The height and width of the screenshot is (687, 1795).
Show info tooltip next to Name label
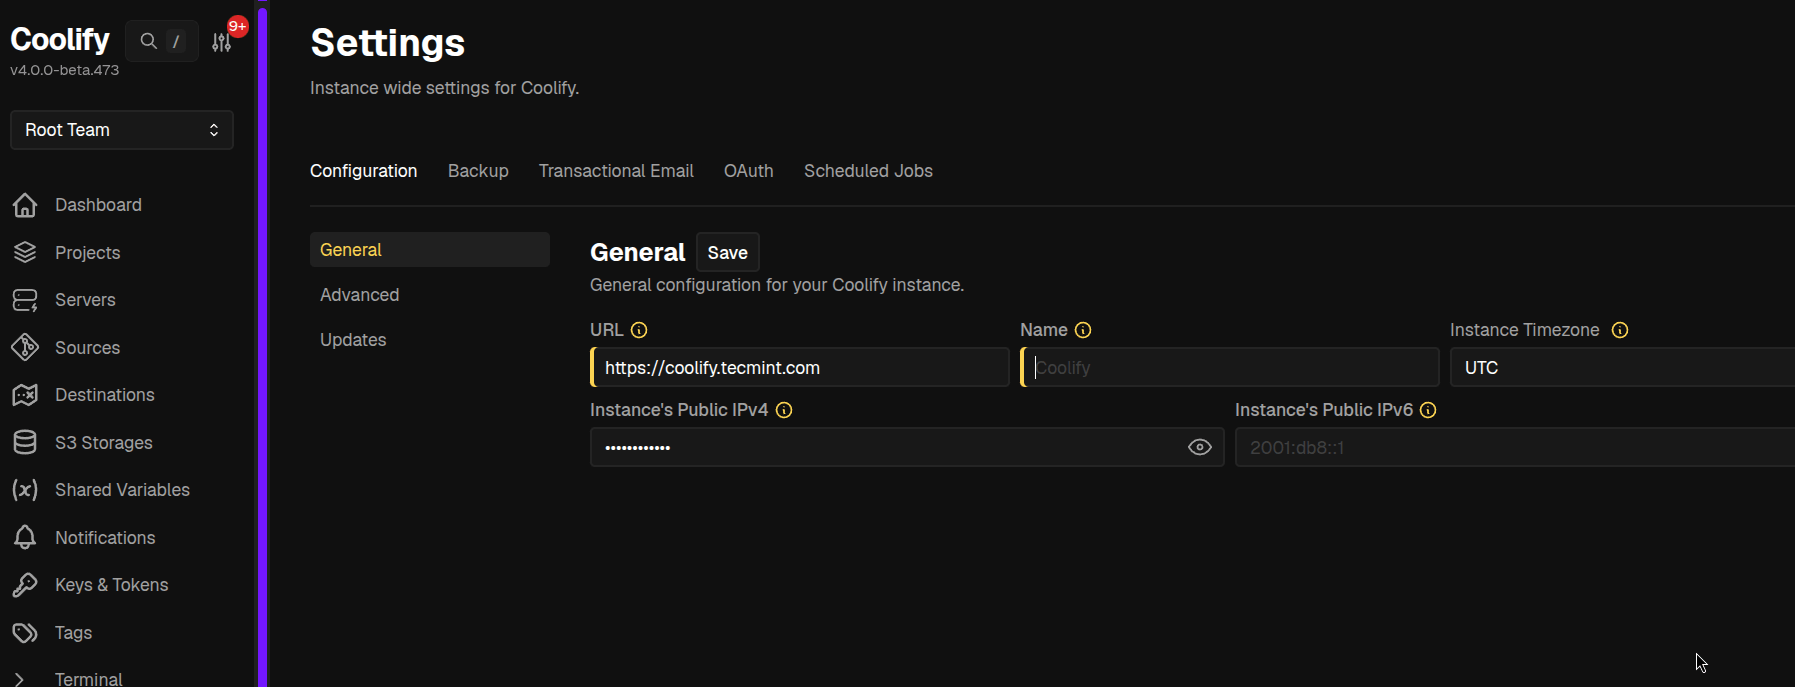point(1083,330)
